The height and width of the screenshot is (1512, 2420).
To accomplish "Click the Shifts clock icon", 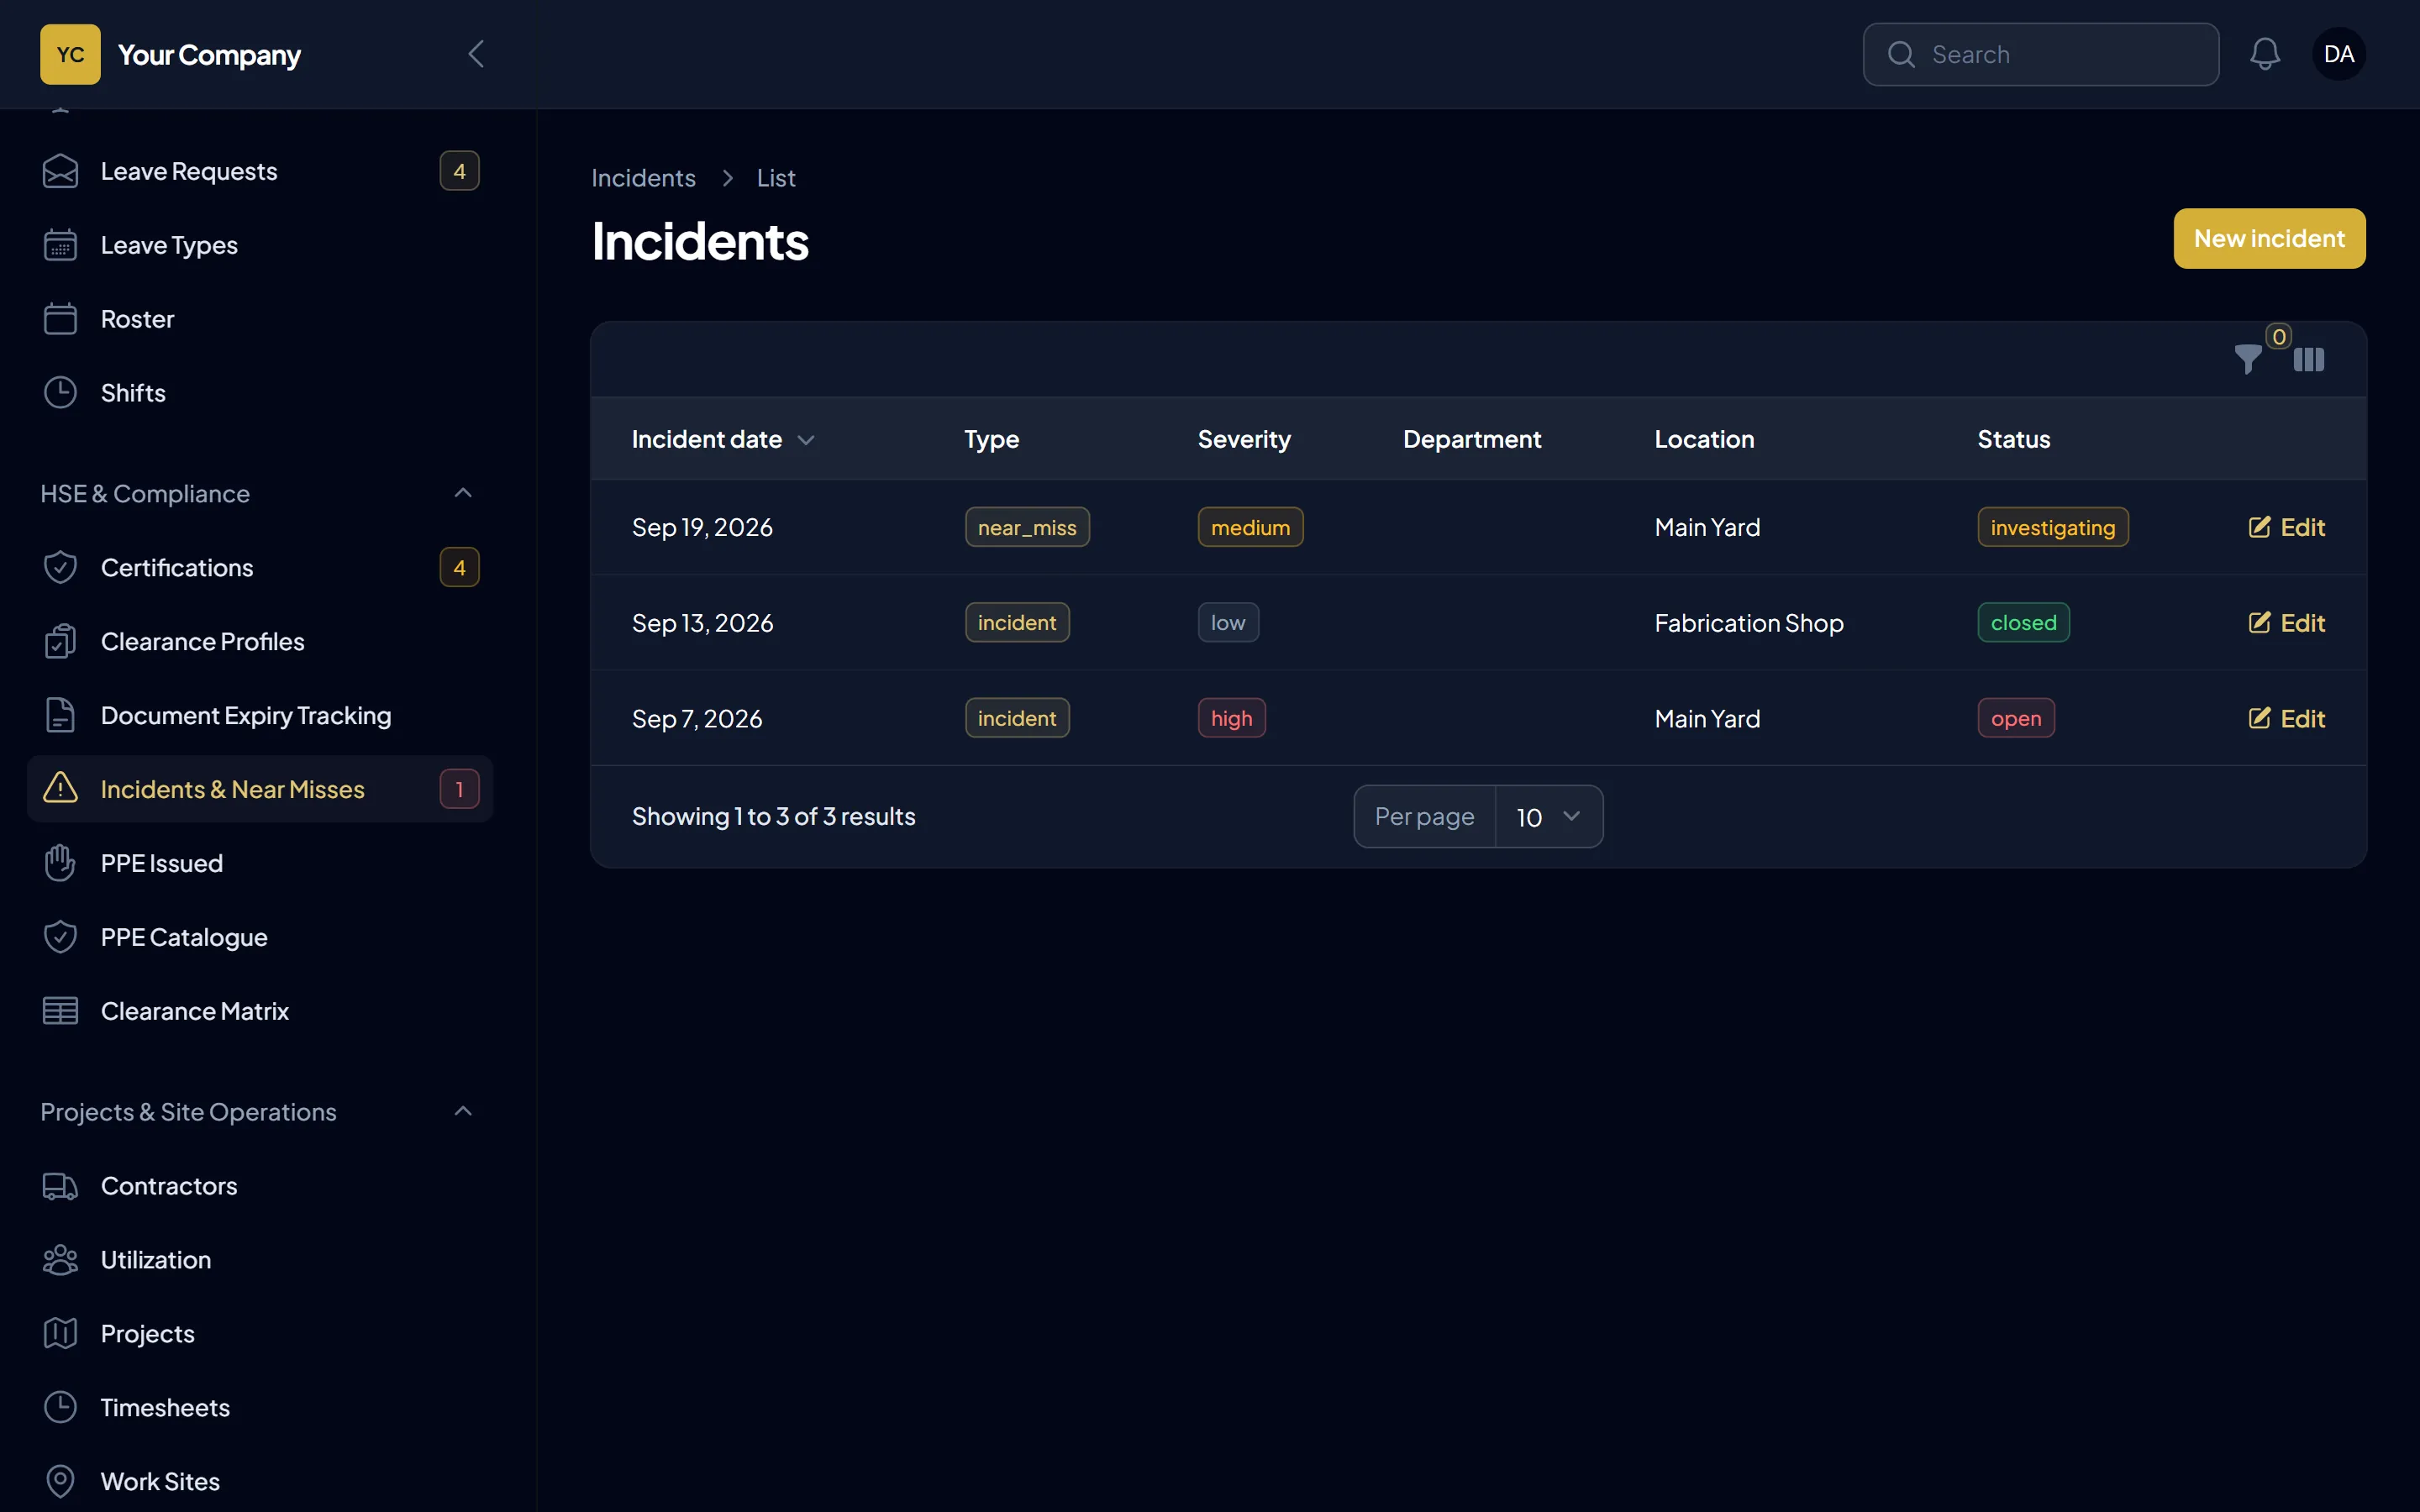I will pos(60,393).
